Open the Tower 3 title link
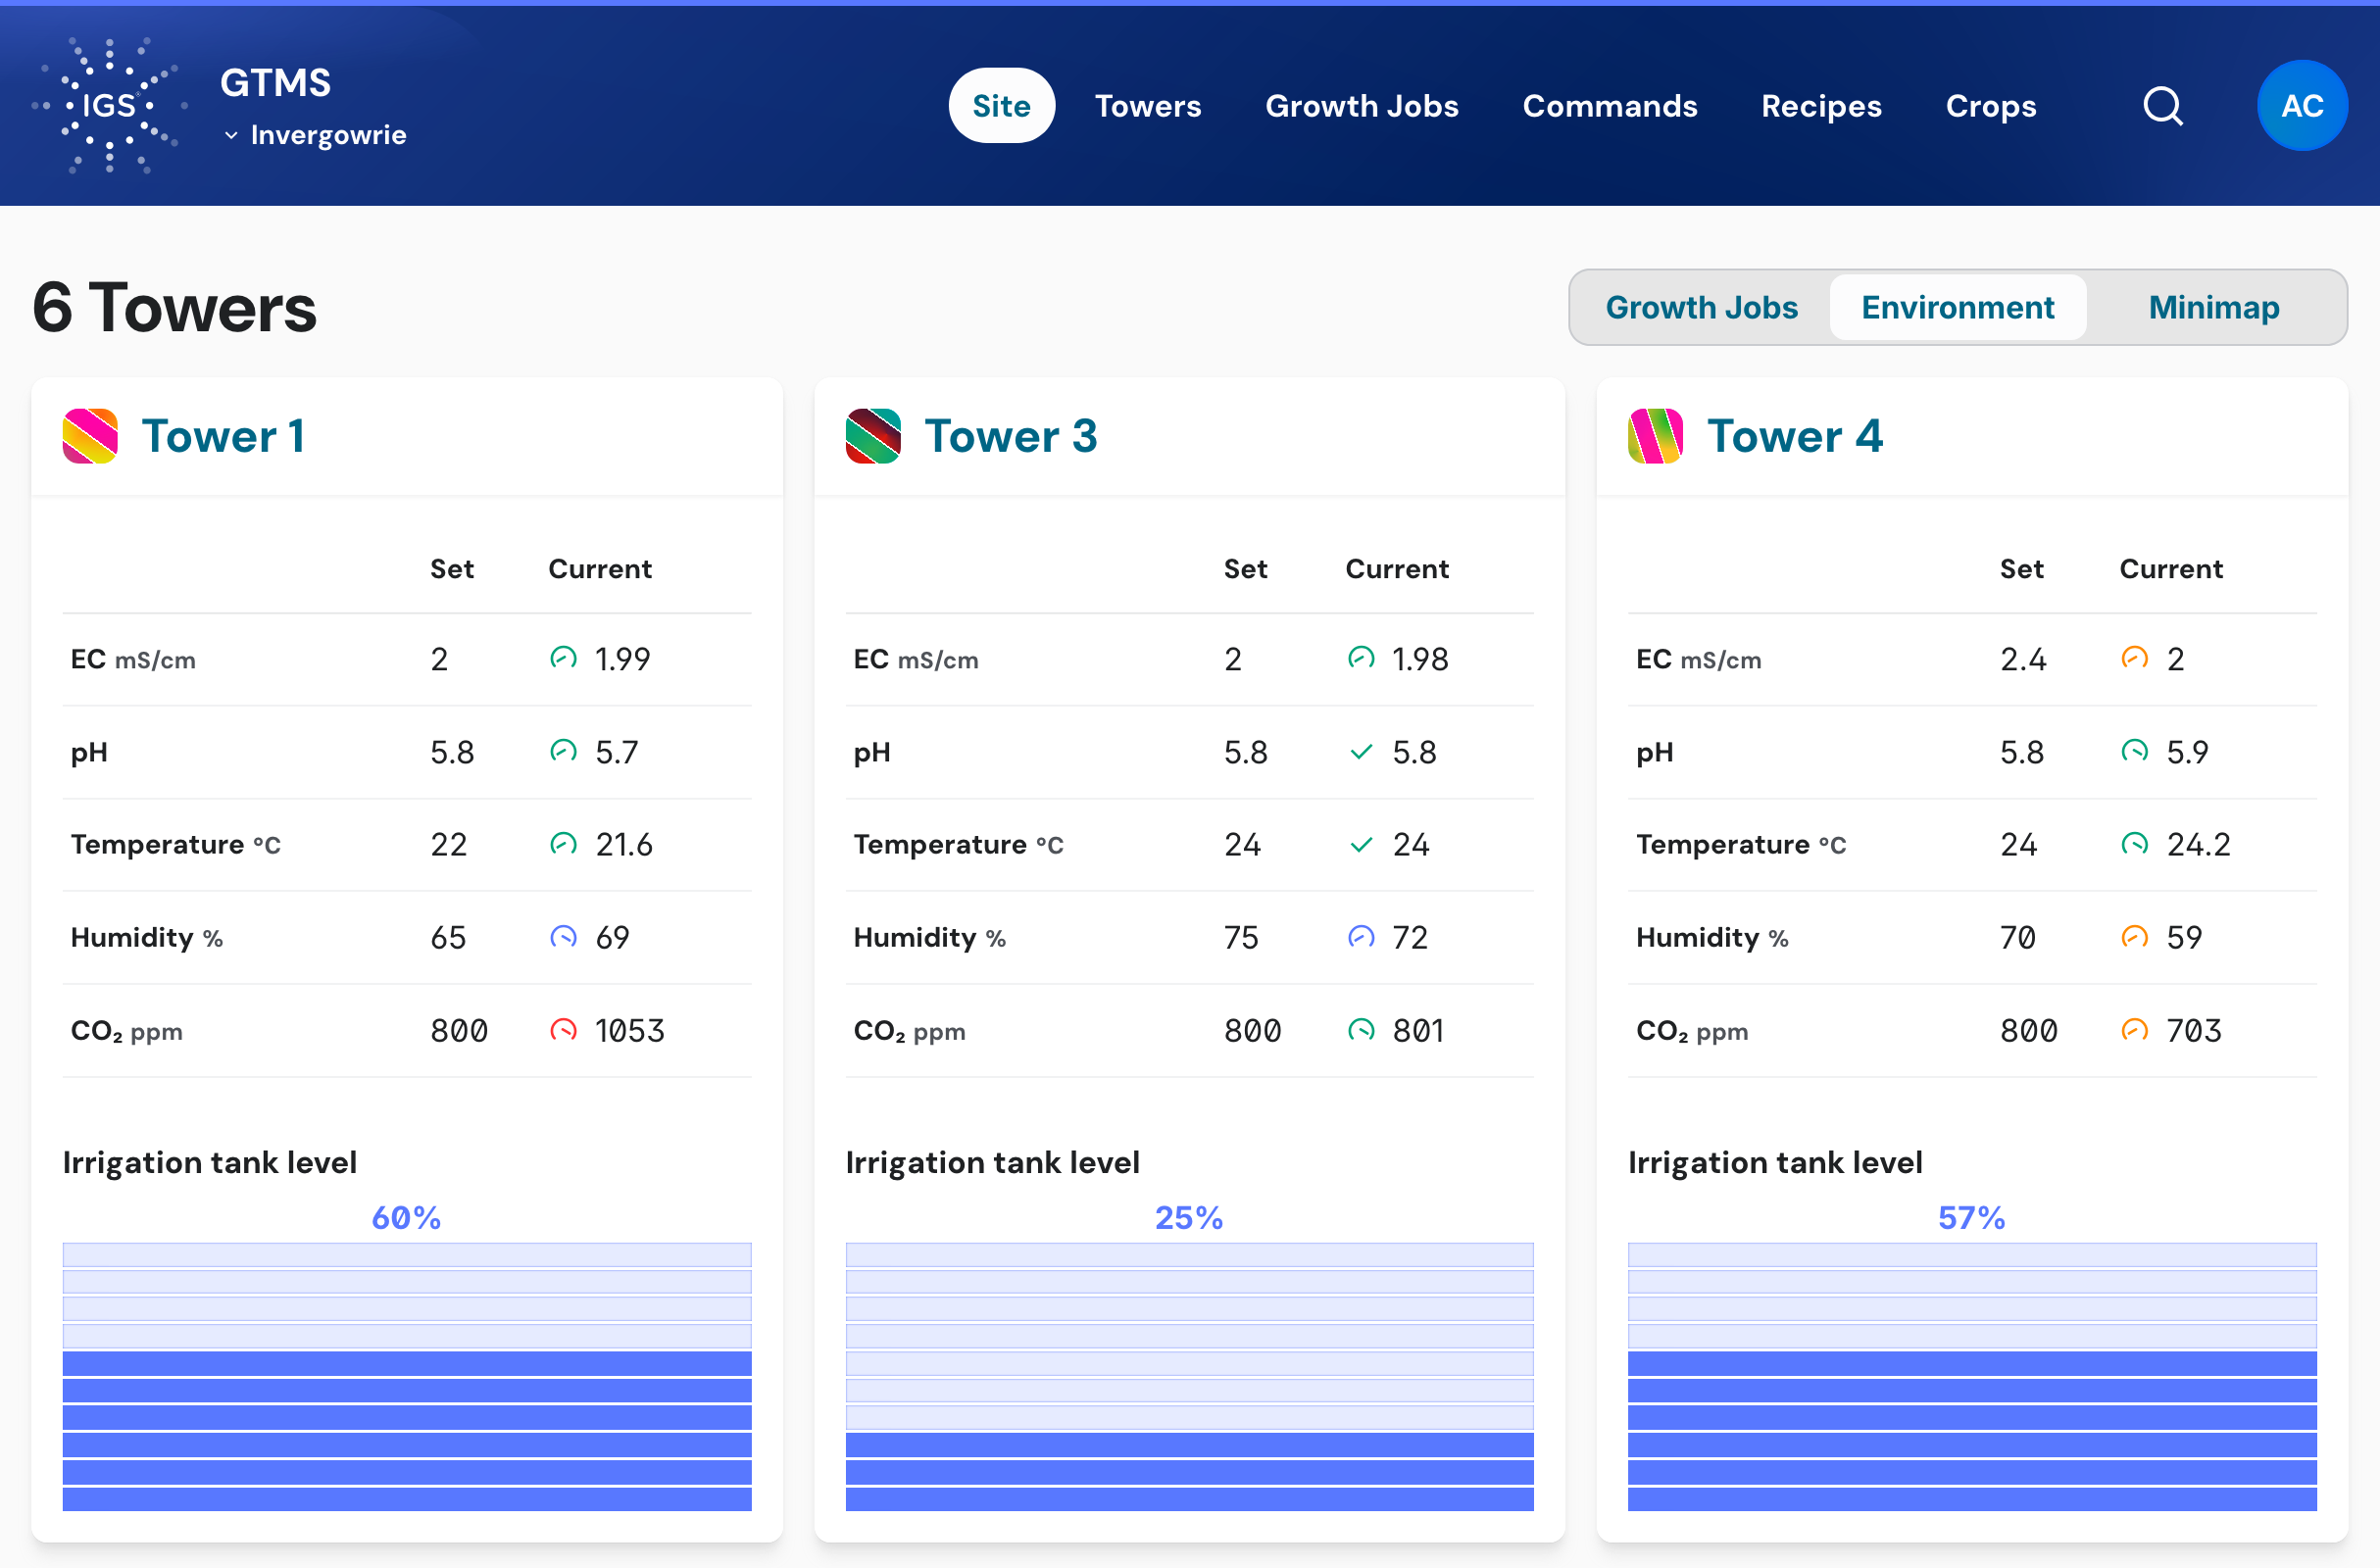The height and width of the screenshot is (1568, 2380). coord(1011,436)
